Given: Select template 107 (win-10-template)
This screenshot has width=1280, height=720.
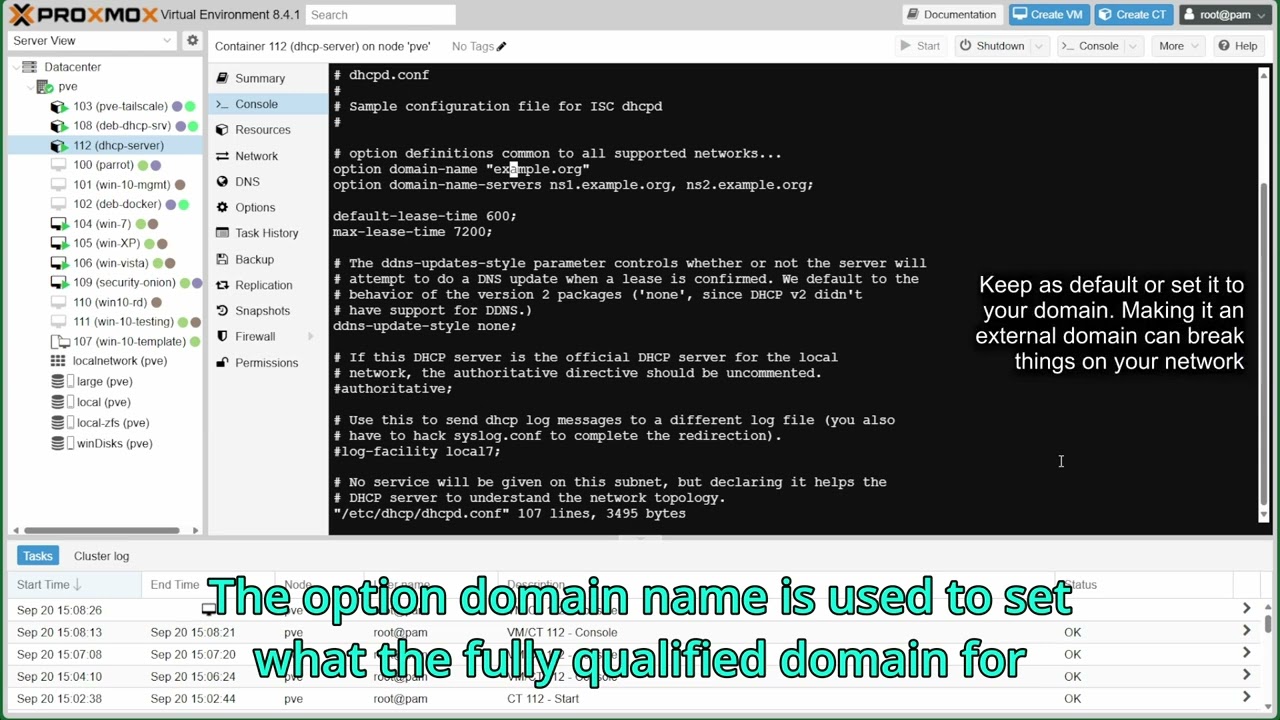Looking at the screenshot, I should click(x=129, y=341).
